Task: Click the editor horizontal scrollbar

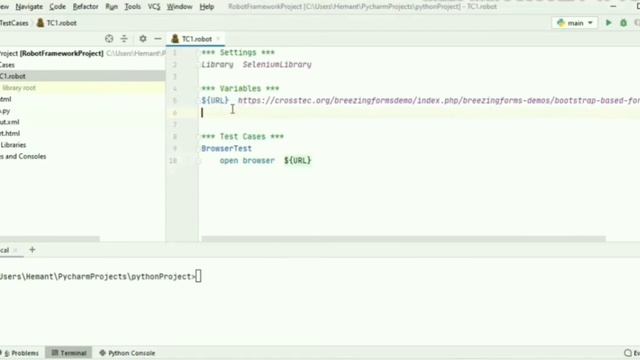Action: pyautogui.click(x=403, y=239)
